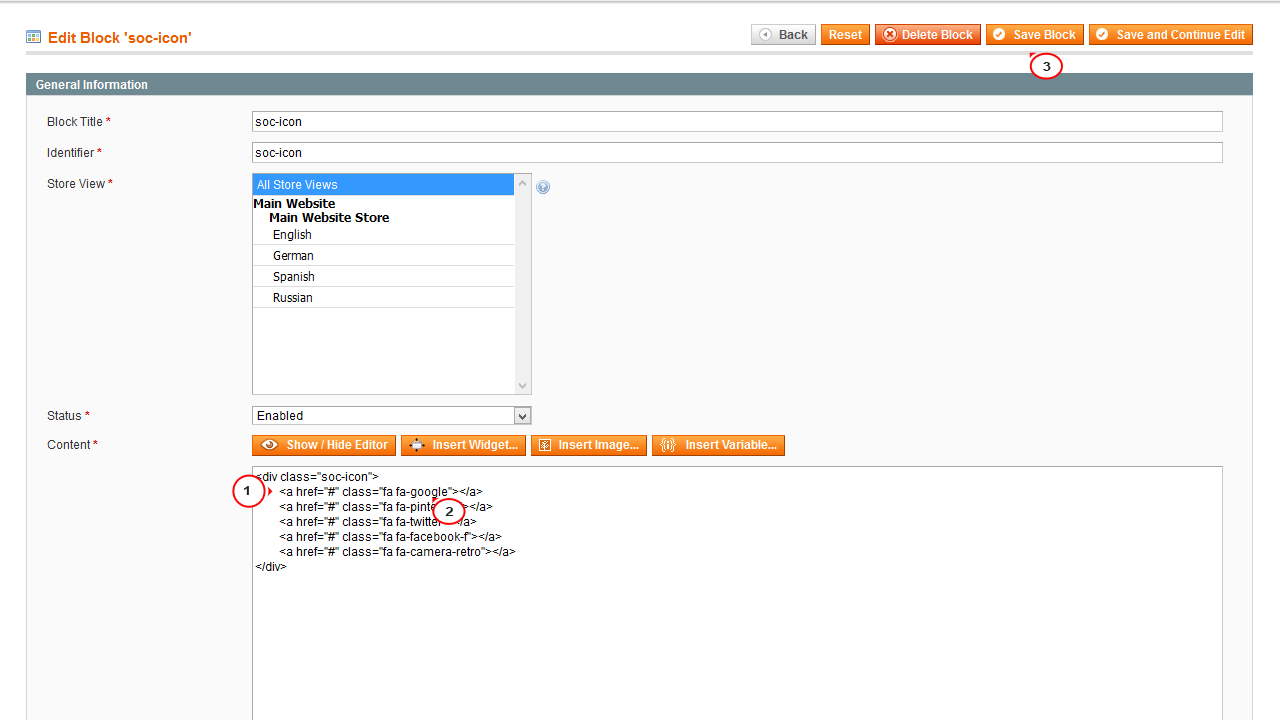
Task: Click the Back button
Action: tap(783, 33)
